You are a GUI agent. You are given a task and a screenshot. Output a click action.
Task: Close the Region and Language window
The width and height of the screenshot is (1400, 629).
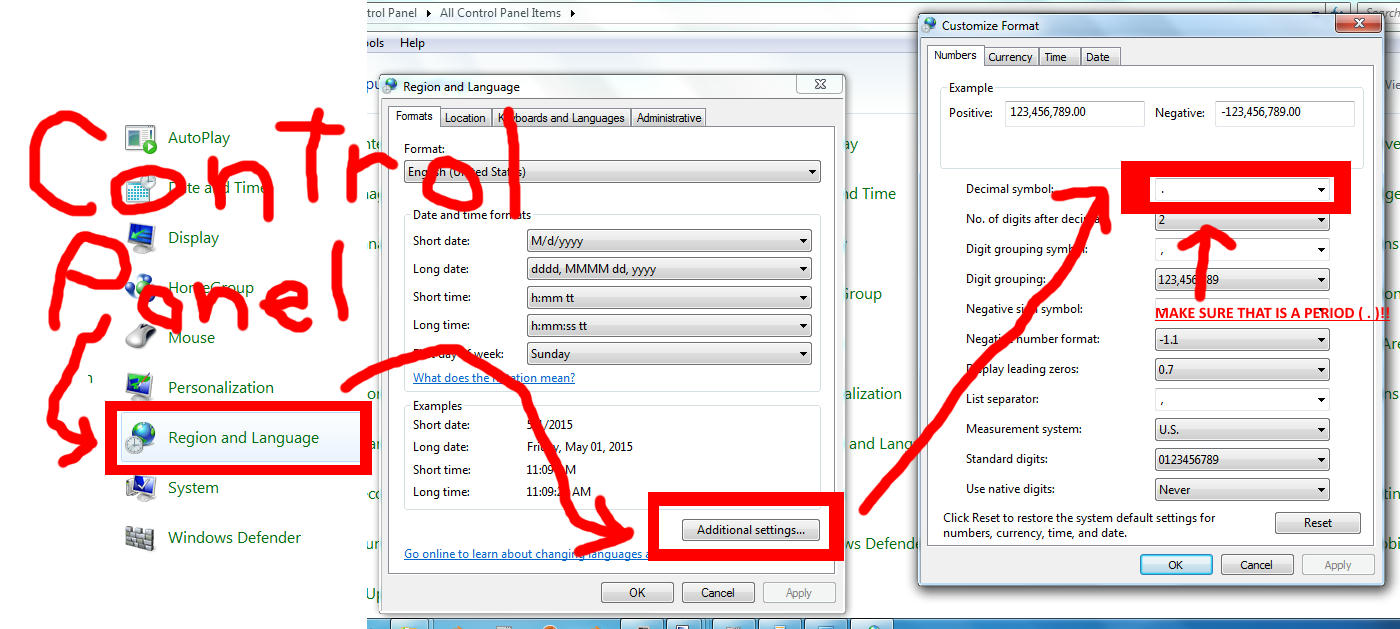pyautogui.click(x=820, y=85)
